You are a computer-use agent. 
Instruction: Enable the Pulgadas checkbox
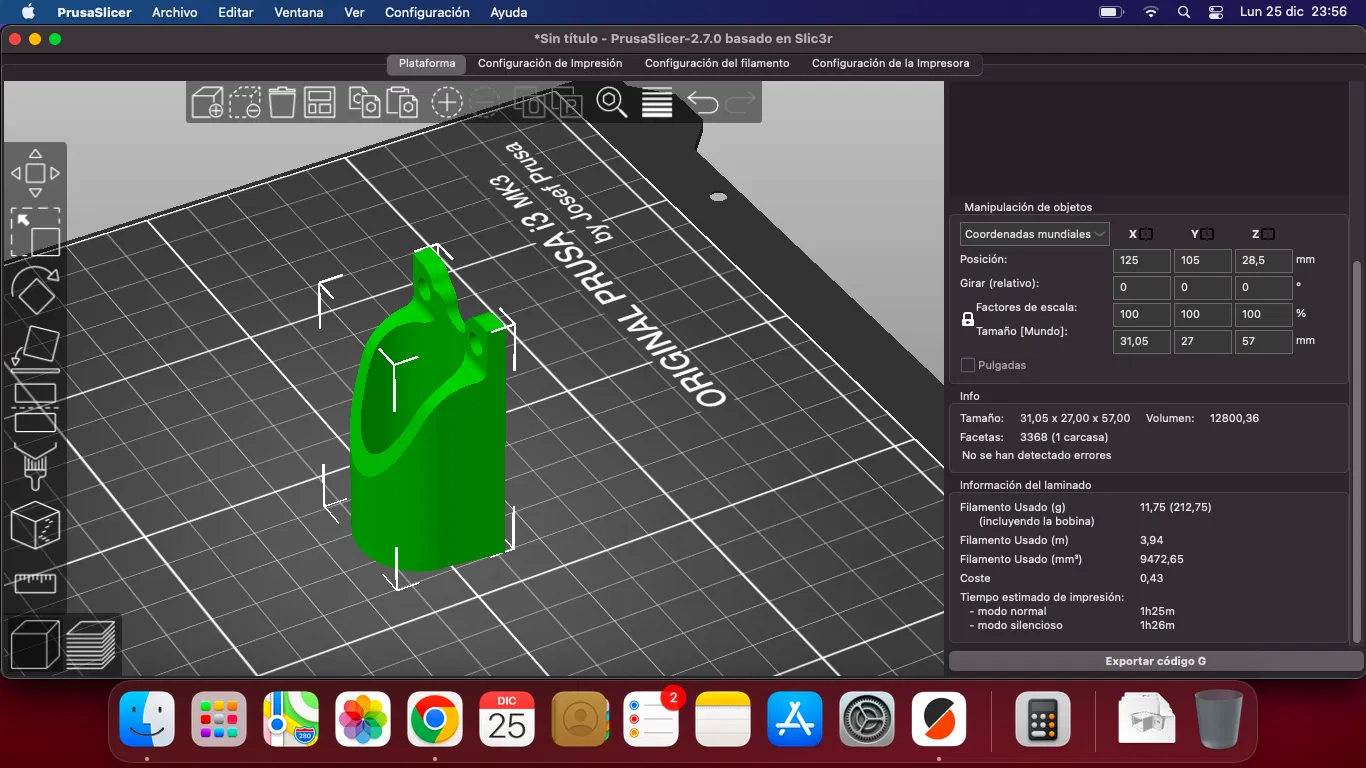968,366
